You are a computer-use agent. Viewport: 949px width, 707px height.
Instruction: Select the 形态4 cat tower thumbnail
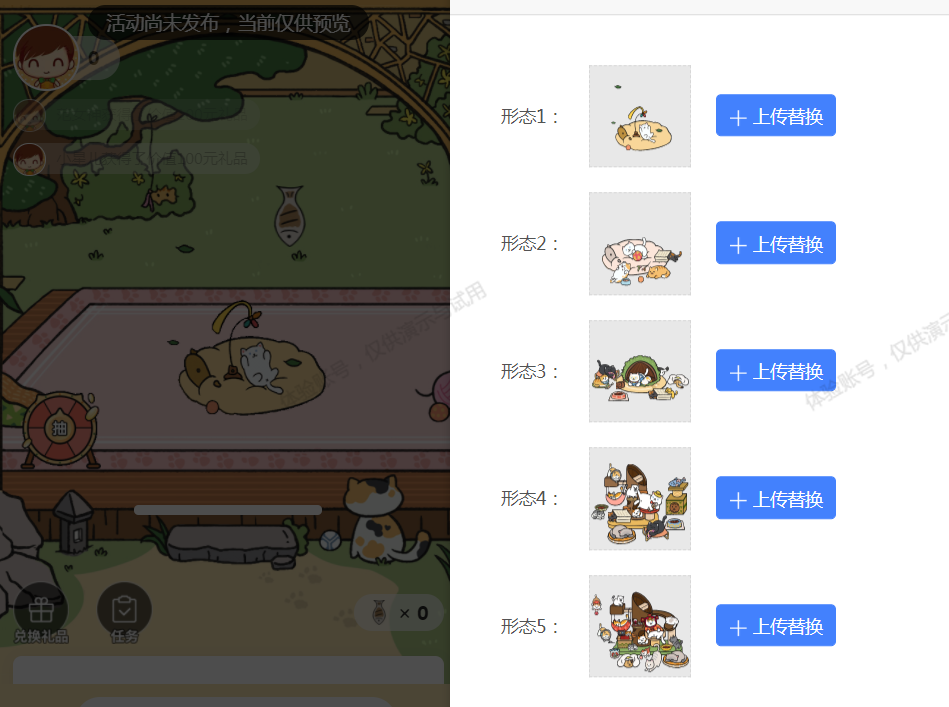[x=640, y=499]
